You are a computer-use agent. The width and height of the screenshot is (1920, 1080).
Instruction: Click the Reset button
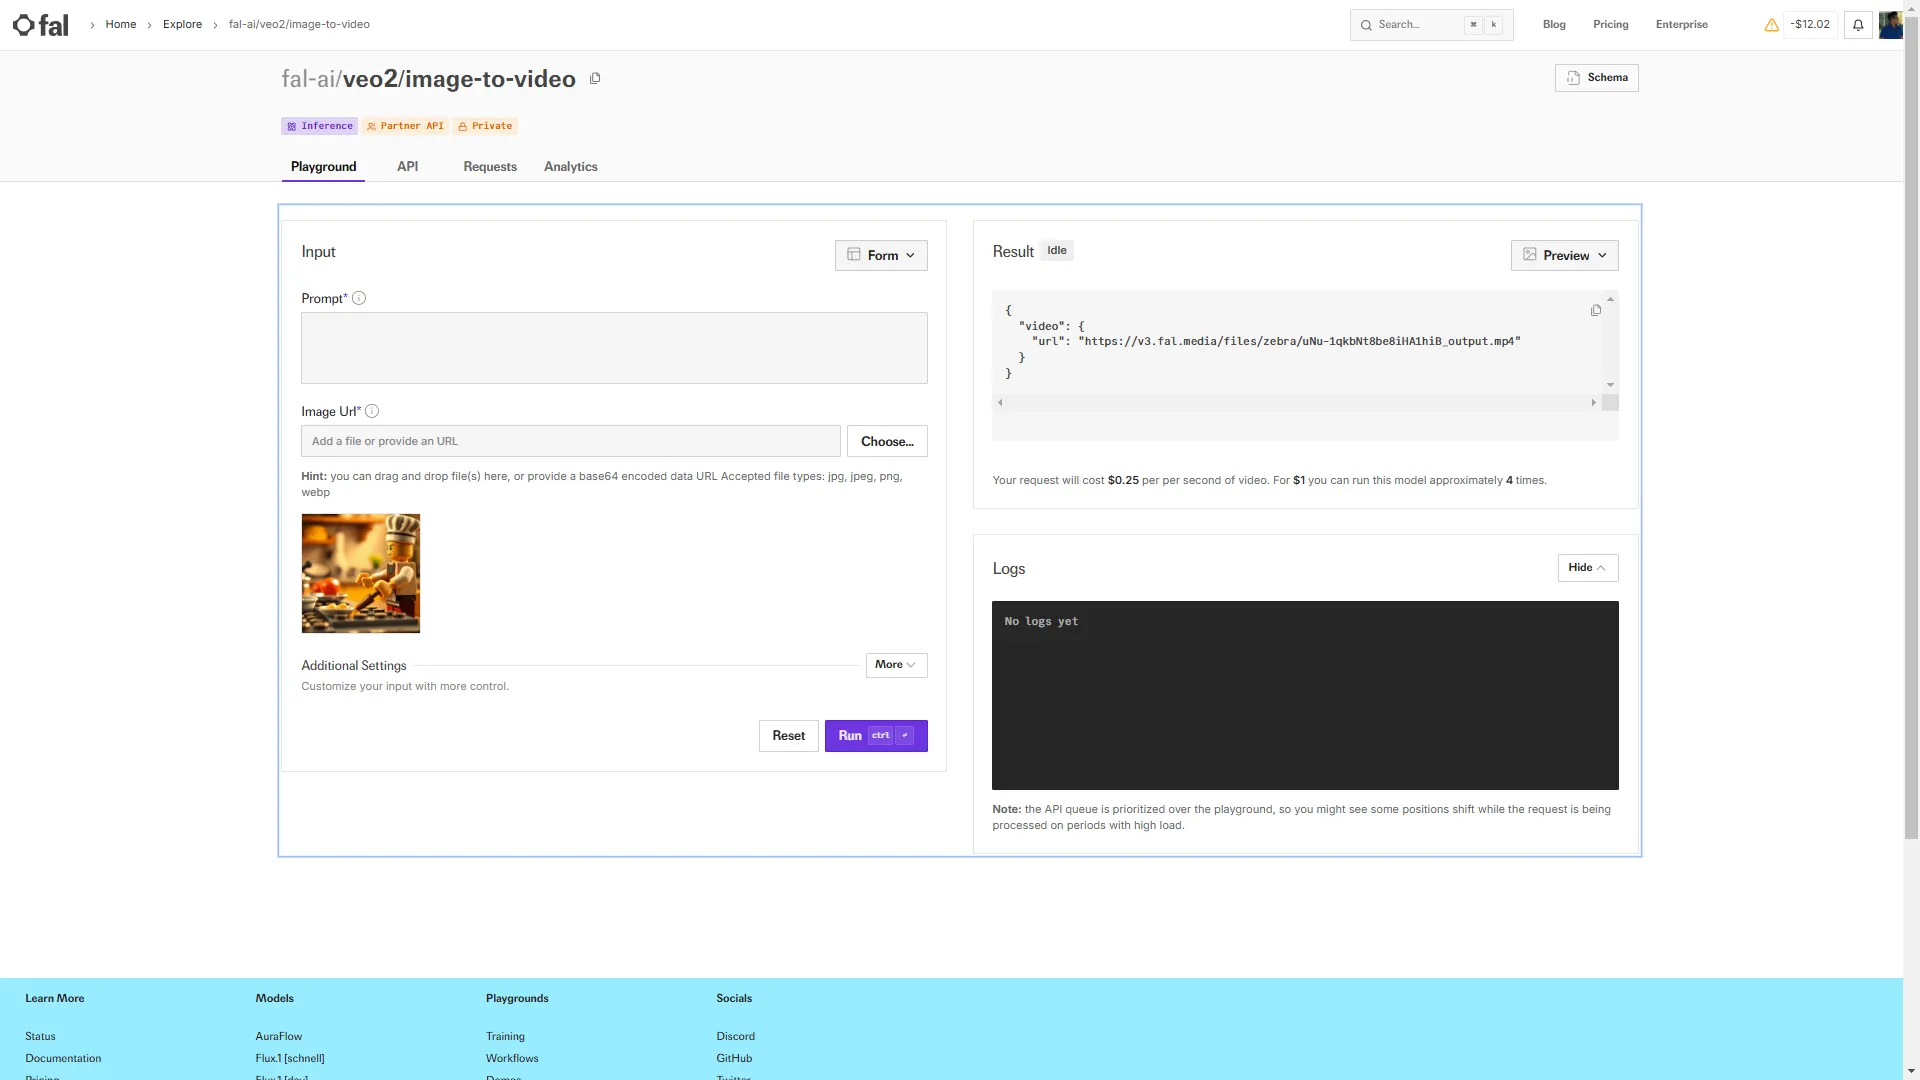point(788,736)
